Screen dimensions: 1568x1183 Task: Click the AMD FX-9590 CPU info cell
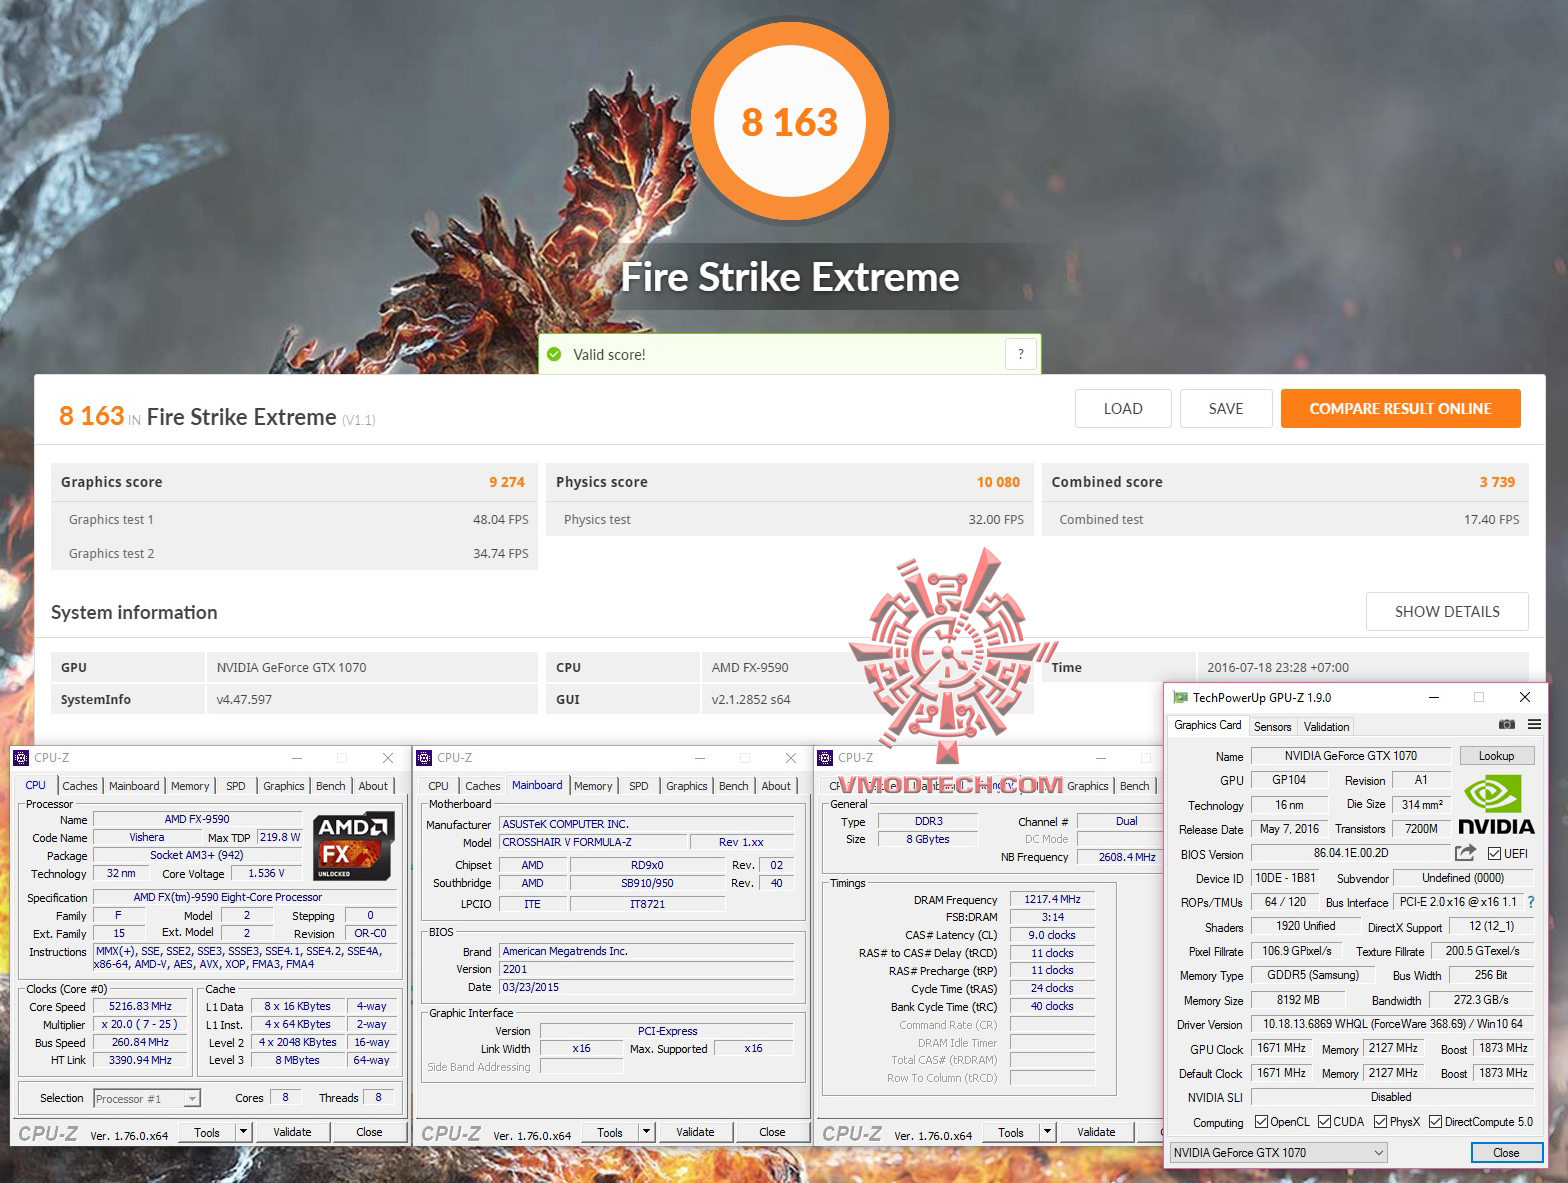[866, 667]
